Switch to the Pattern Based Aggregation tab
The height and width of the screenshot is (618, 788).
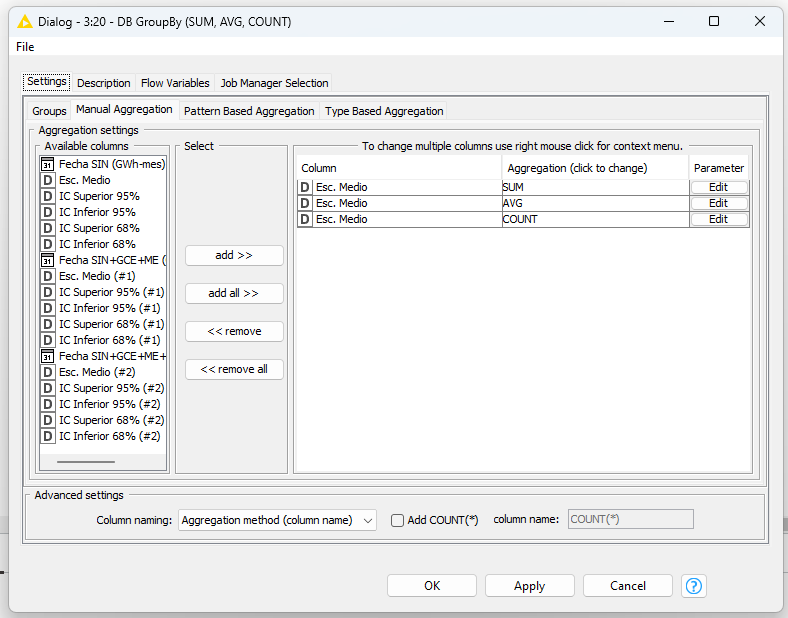(x=248, y=111)
